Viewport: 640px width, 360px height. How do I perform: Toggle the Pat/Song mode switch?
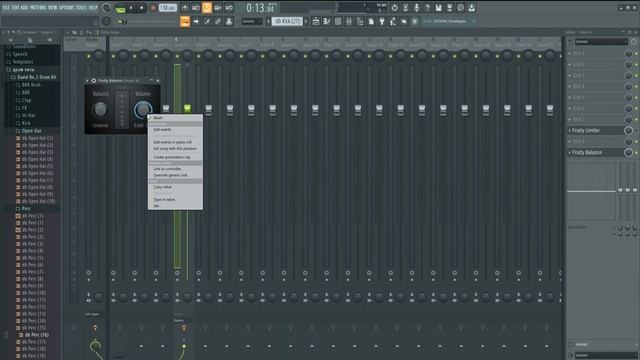pyautogui.click(x=120, y=8)
